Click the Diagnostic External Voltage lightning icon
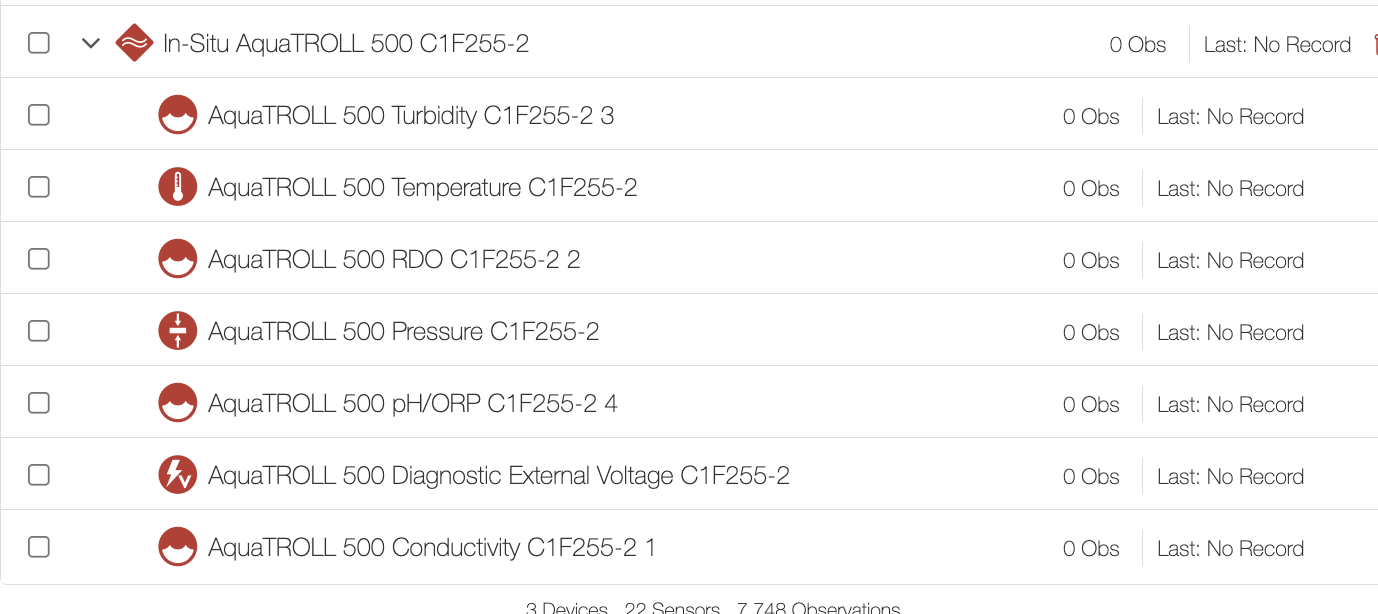1378x614 pixels. click(x=178, y=475)
